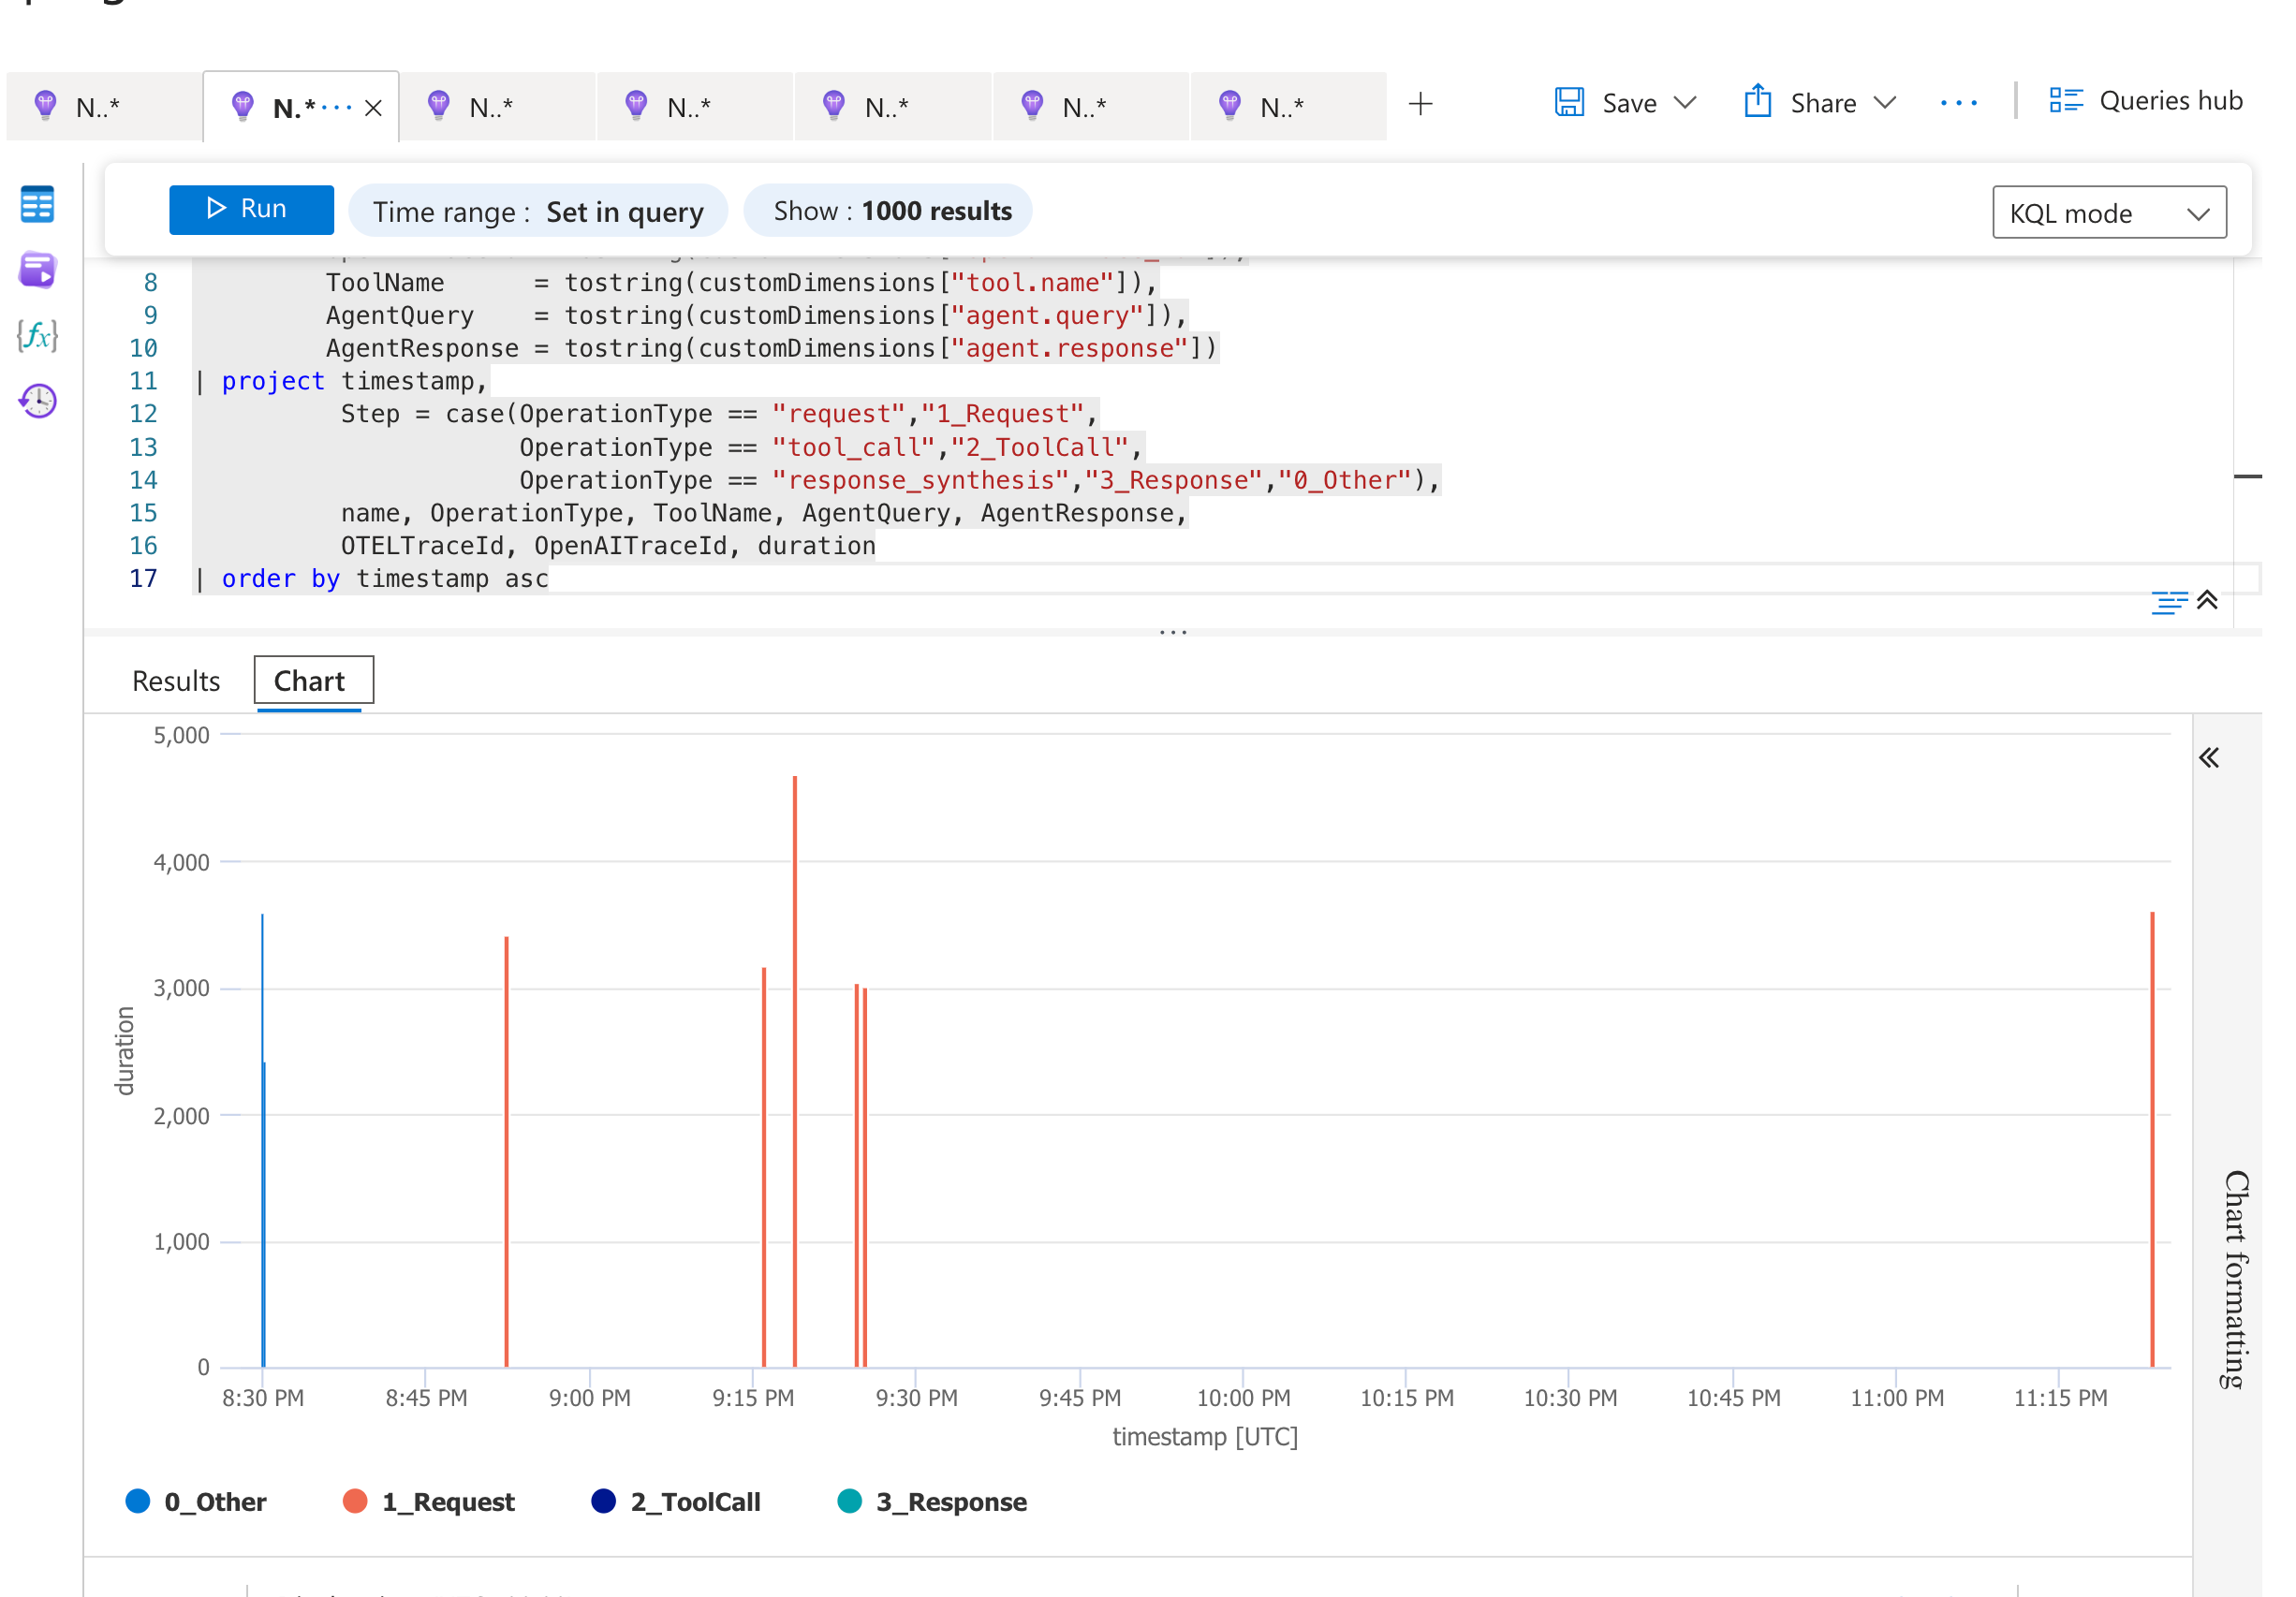Screen dimensions: 2296x1597
Task: Expand the Chart formatting panel arrows
Action: point(2209,757)
